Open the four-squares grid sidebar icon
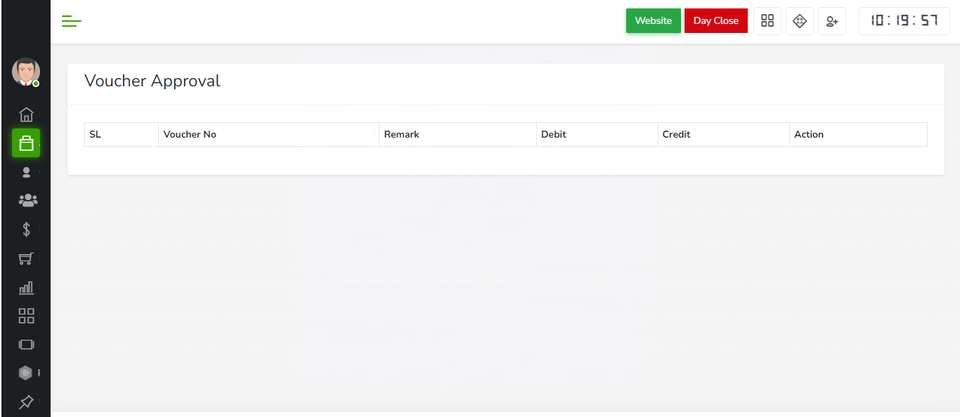The image size is (960, 417). point(26,316)
